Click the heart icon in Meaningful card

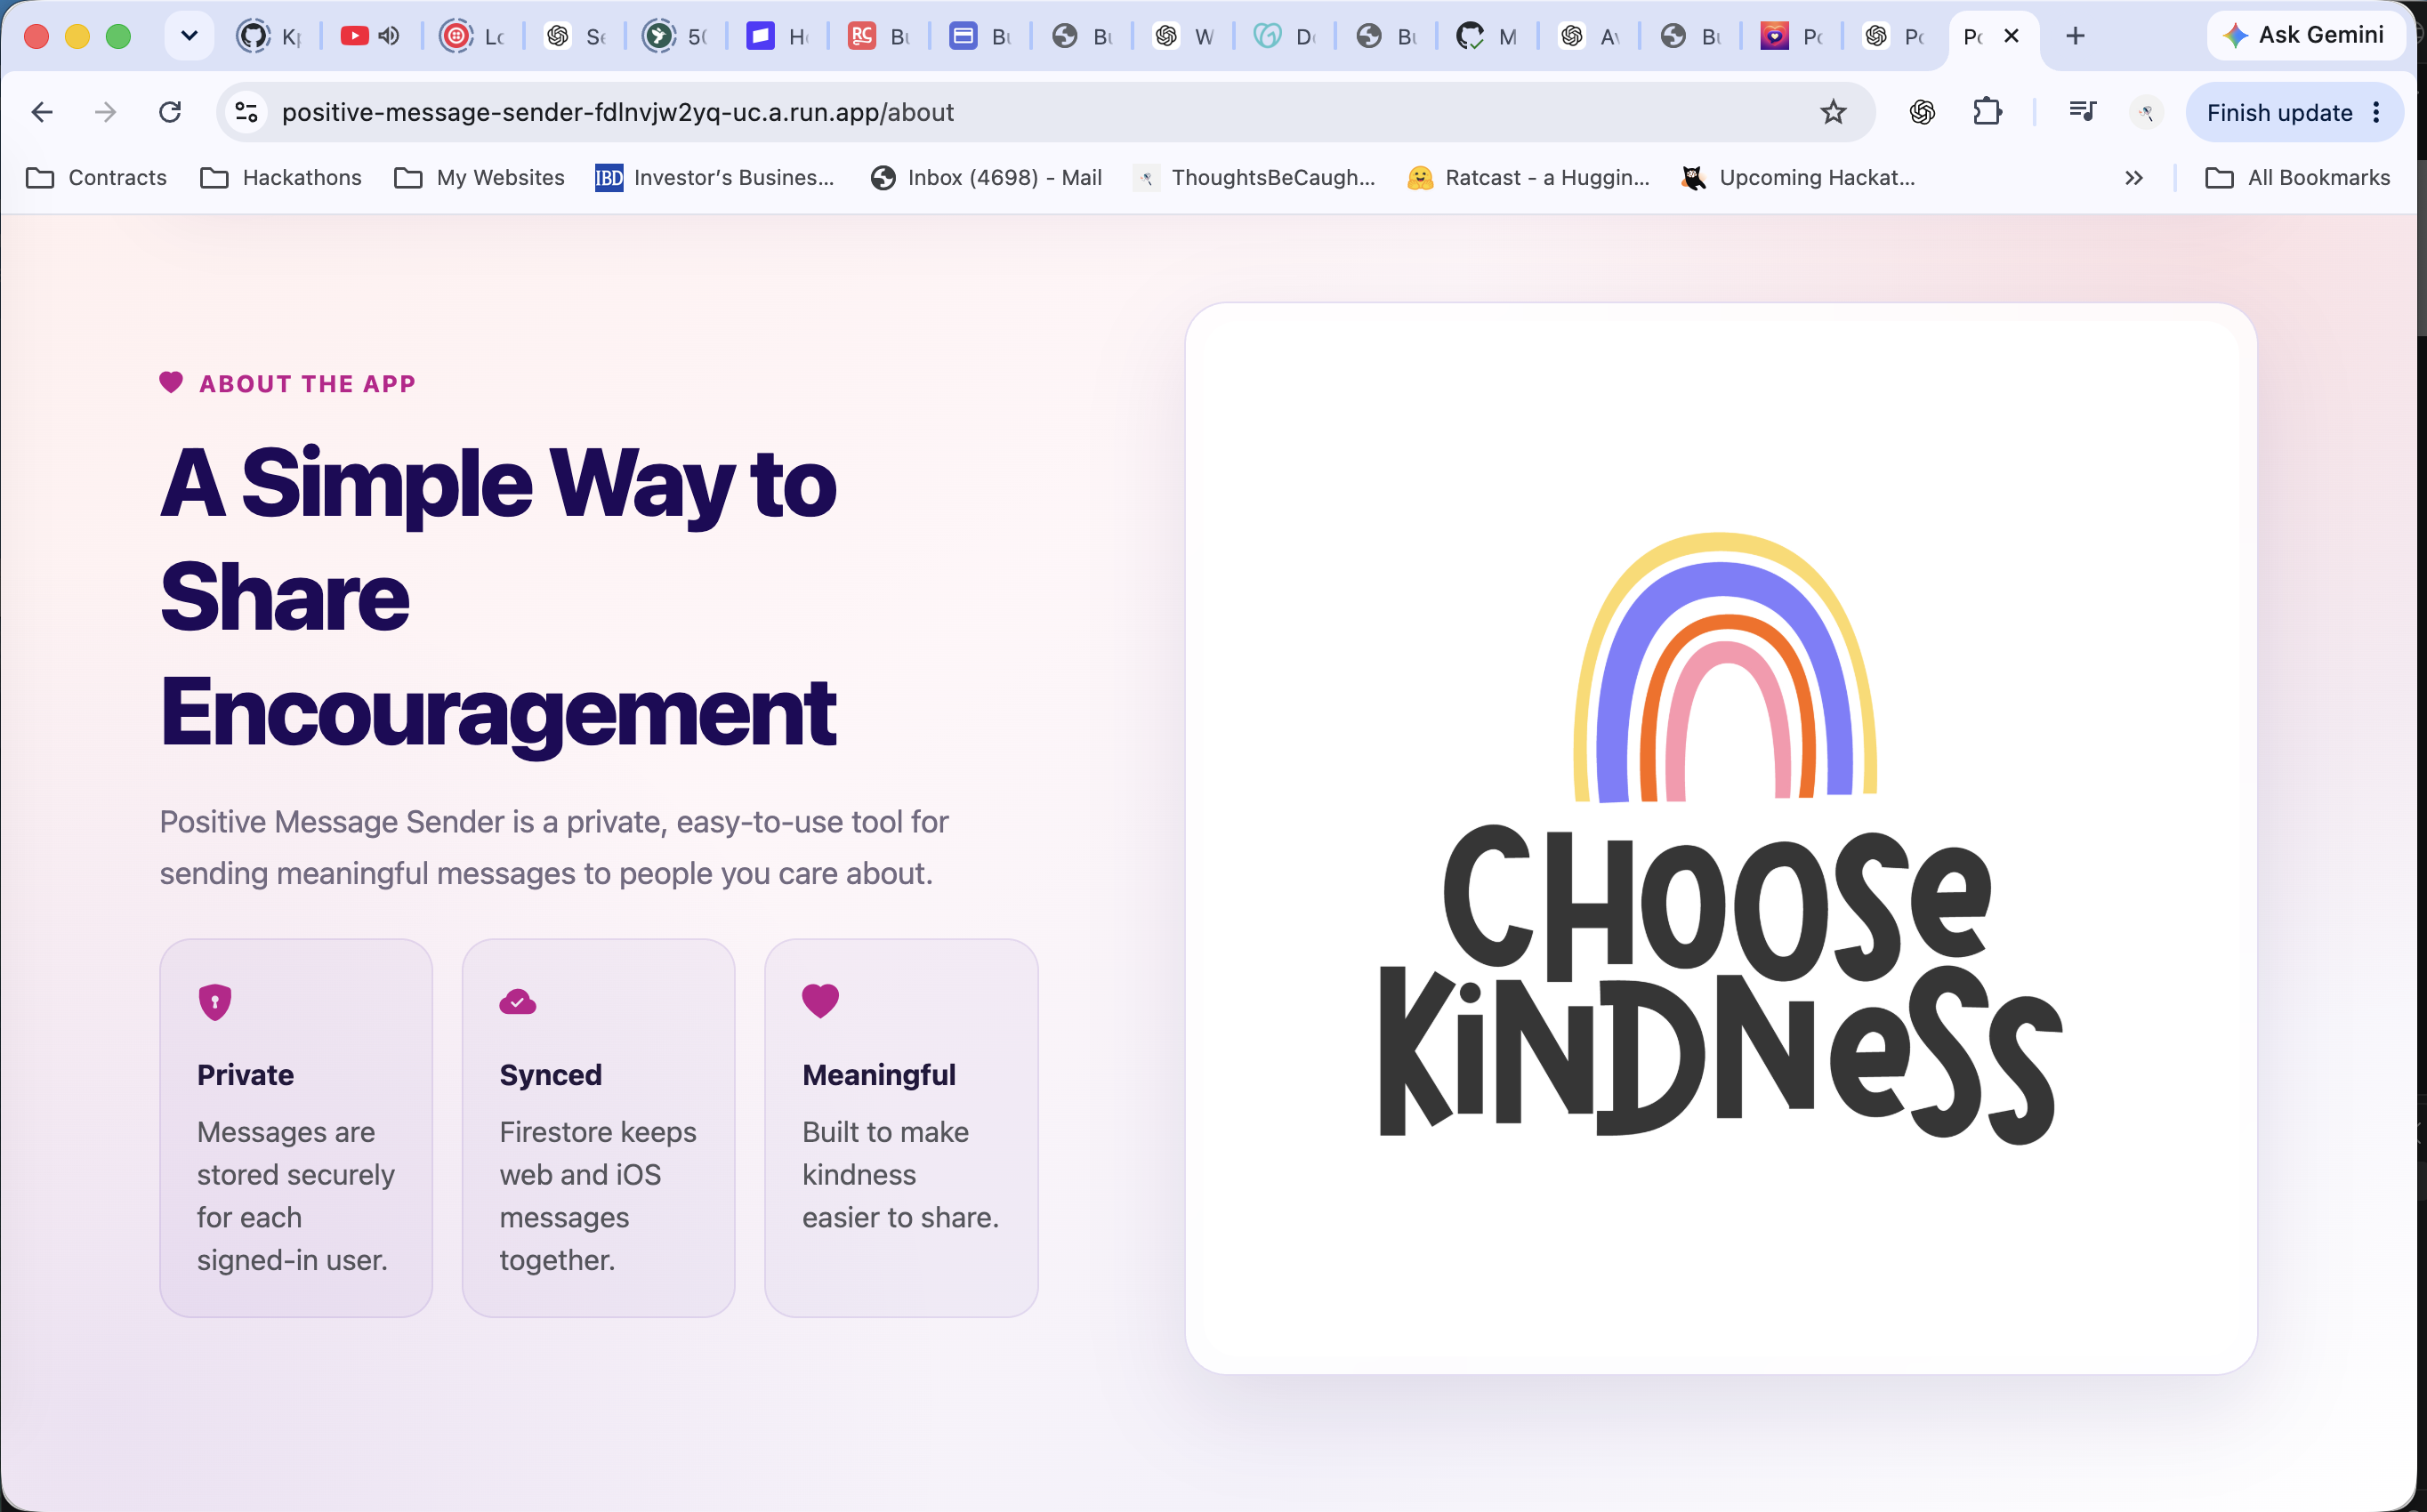click(820, 1000)
